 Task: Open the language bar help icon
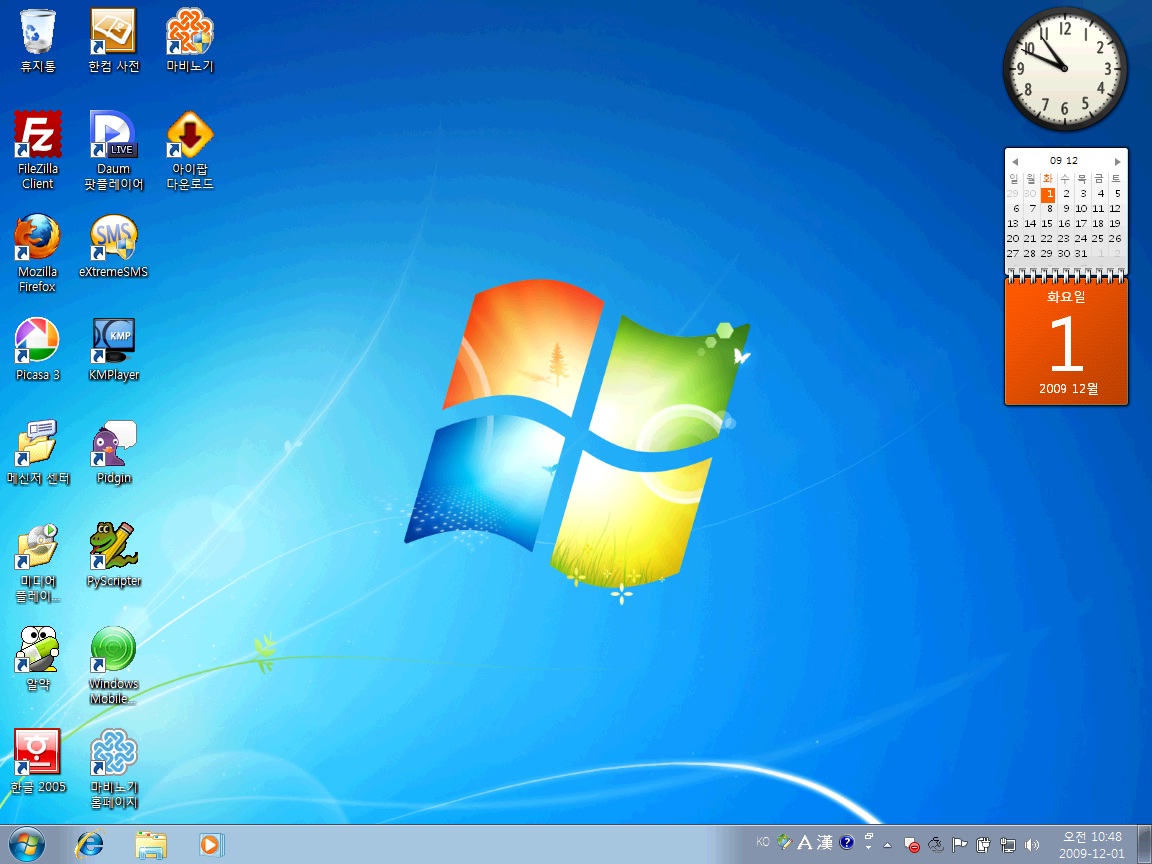(x=846, y=843)
